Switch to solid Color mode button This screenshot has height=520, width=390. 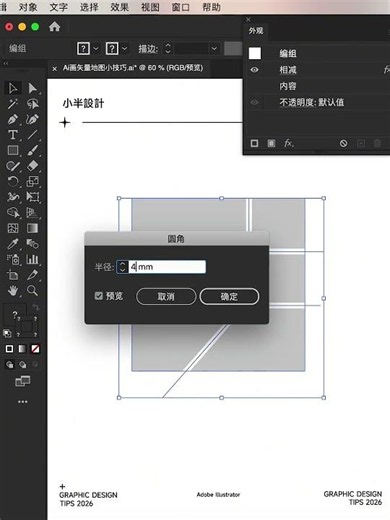coord(9,349)
